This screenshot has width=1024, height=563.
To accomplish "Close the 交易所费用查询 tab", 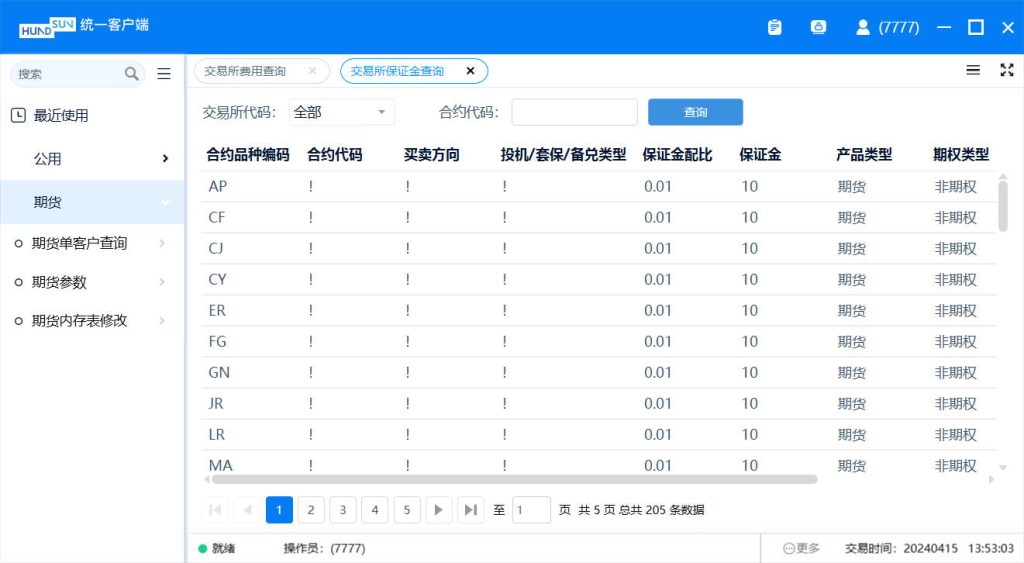I will coord(312,71).
